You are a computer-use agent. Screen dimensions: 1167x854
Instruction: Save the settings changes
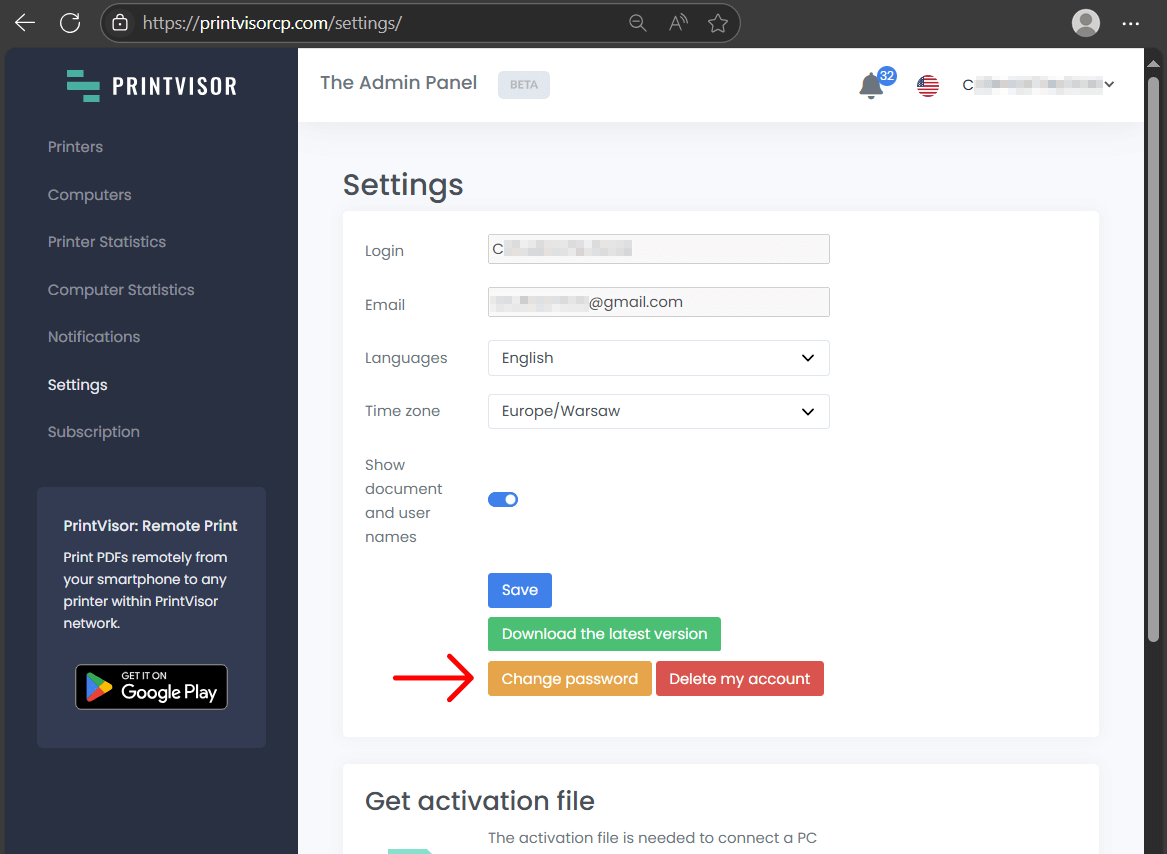519,590
